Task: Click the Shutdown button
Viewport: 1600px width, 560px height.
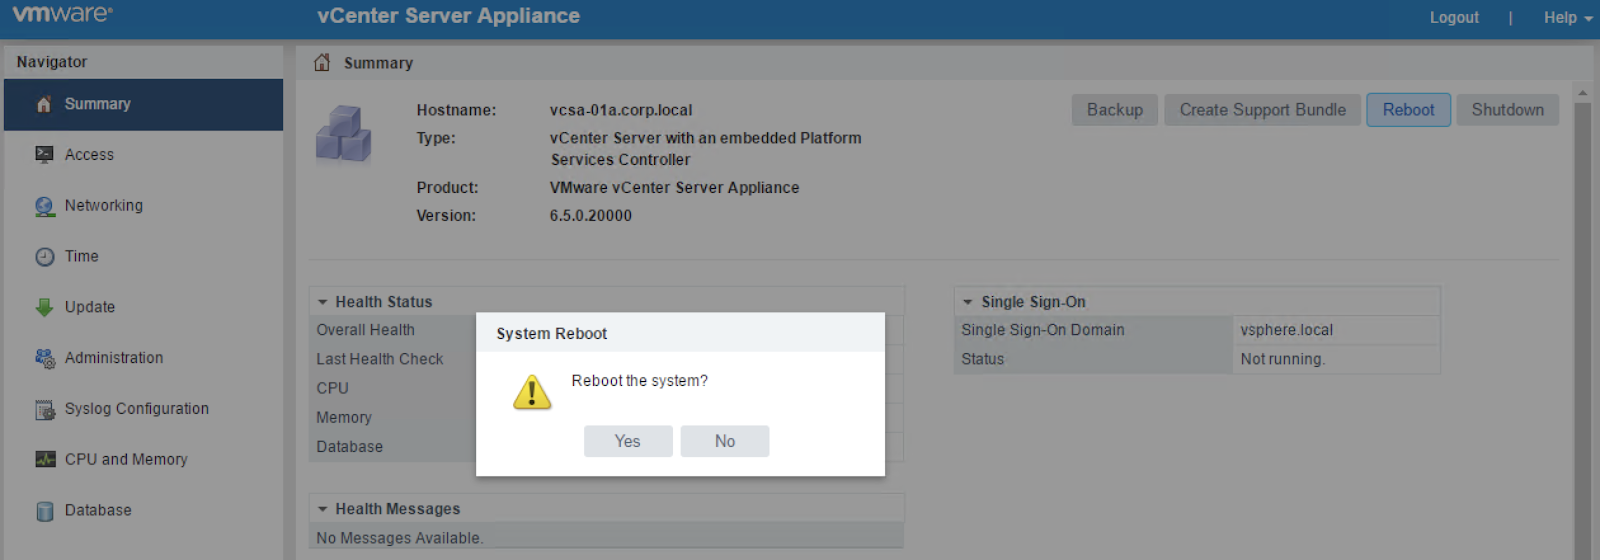Action: tap(1507, 110)
